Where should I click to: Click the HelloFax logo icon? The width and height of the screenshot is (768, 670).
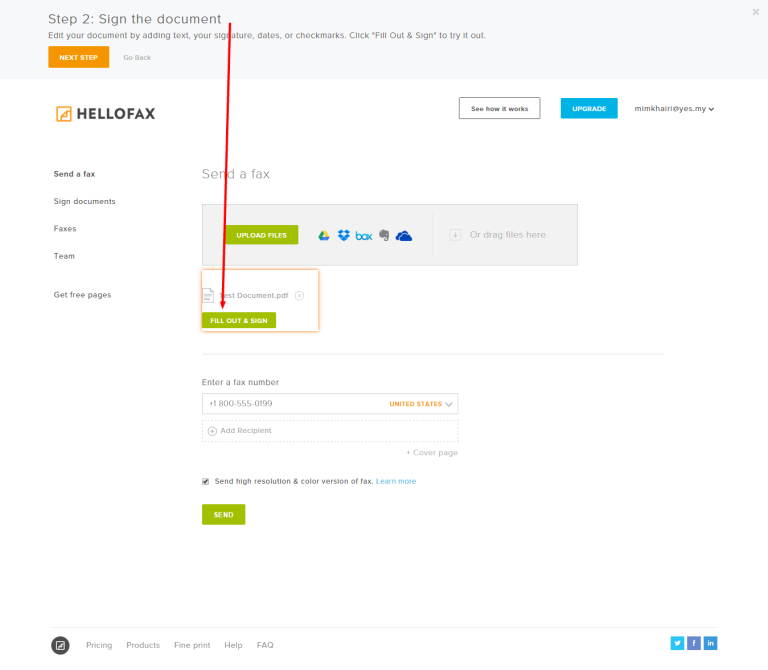click(x=64, y=114)
